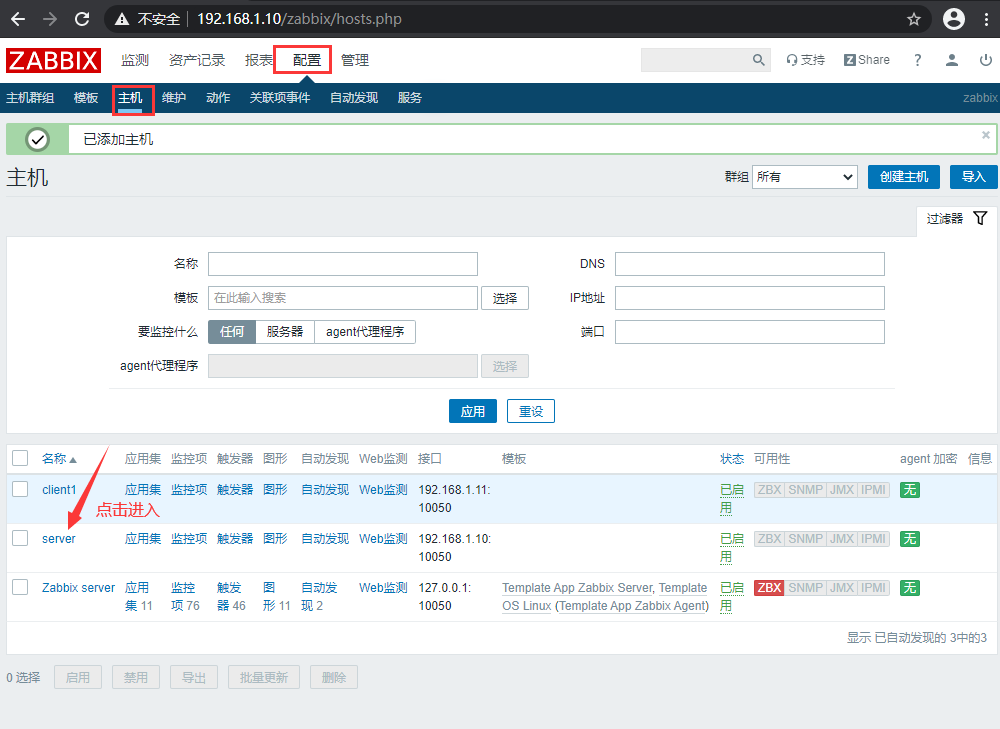
Task: Check the Zabbix server row checkbox
Action: pyautogui.click(x=20, y=587)
